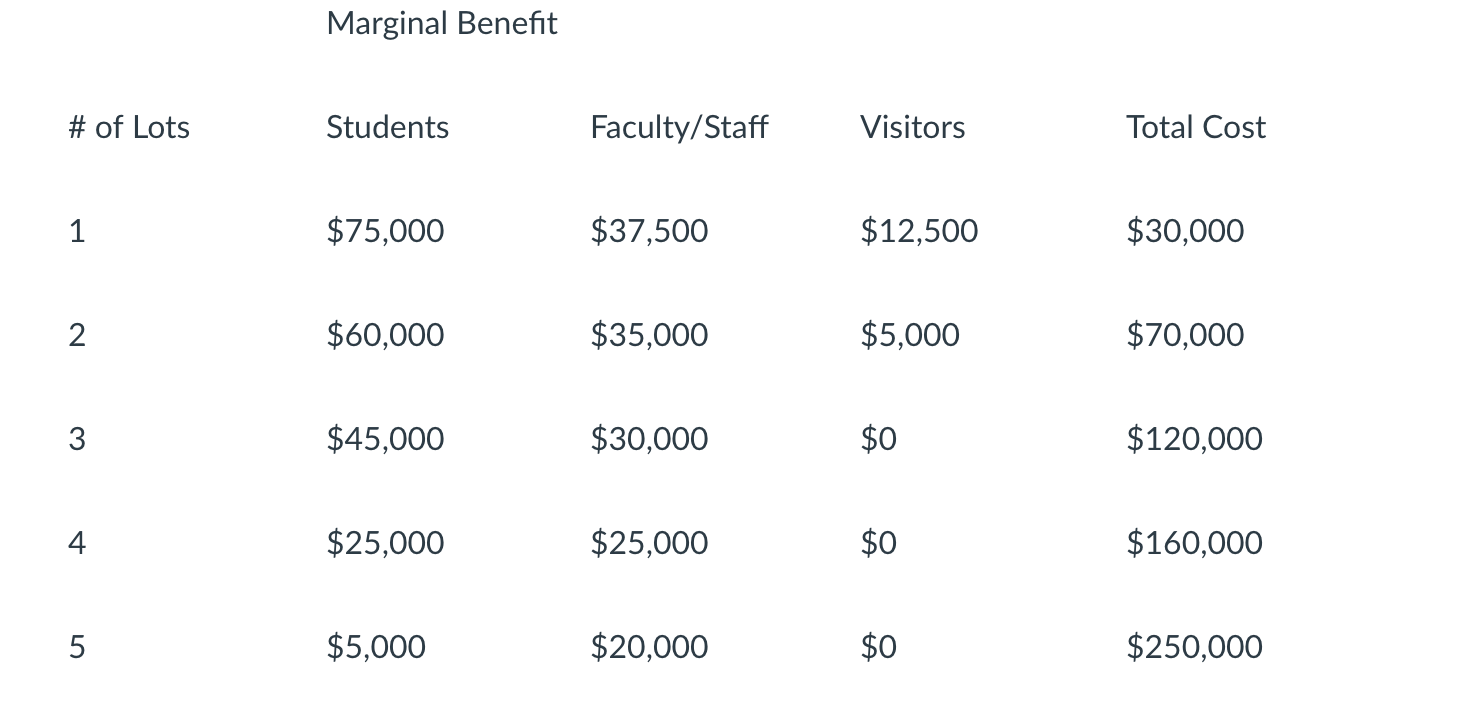Select the $45,000 Students cell

tap(385, 439)
